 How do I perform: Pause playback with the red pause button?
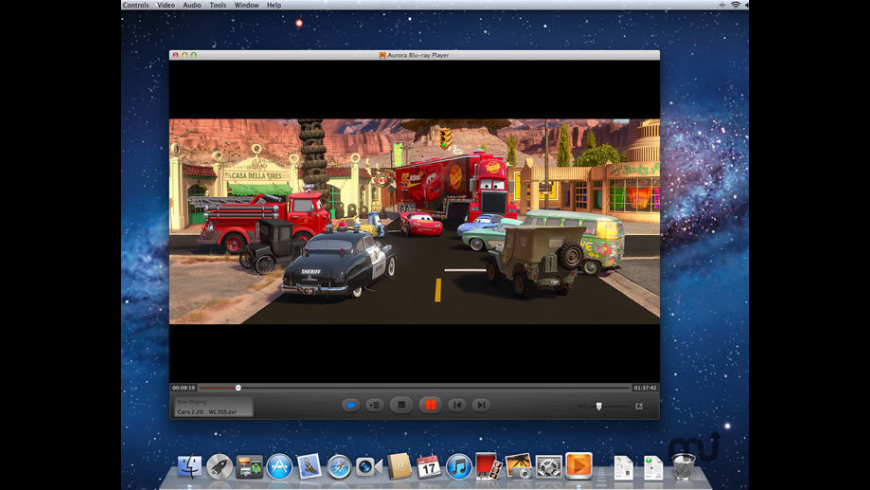click(431, 405)
